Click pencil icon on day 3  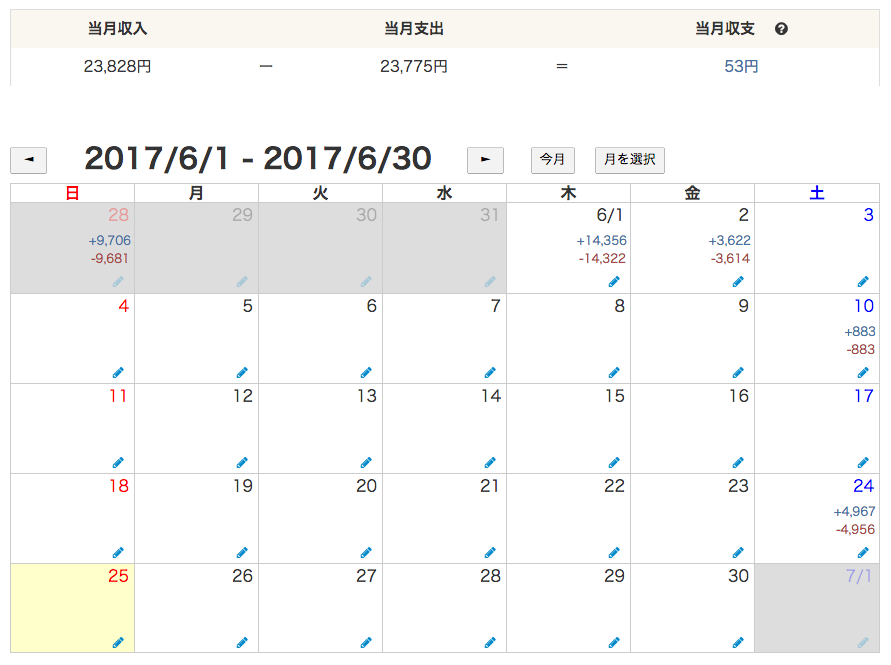pyautogui.click(x=863, y=281)
